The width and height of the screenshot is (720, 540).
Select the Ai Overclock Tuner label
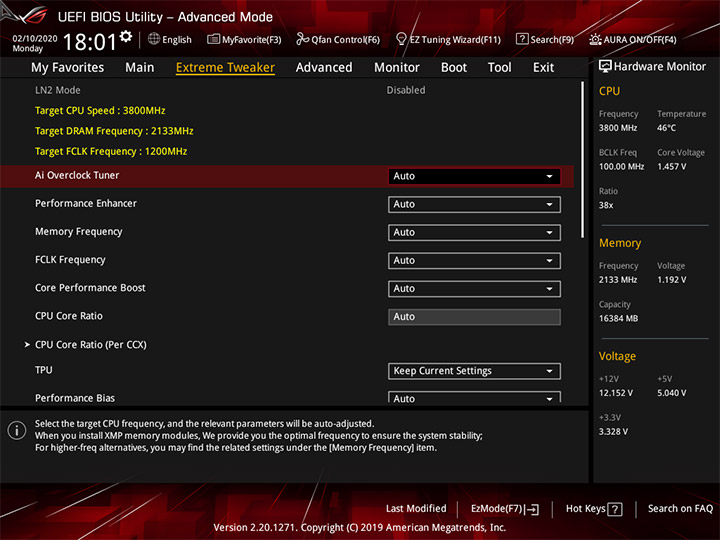[77, 175]
